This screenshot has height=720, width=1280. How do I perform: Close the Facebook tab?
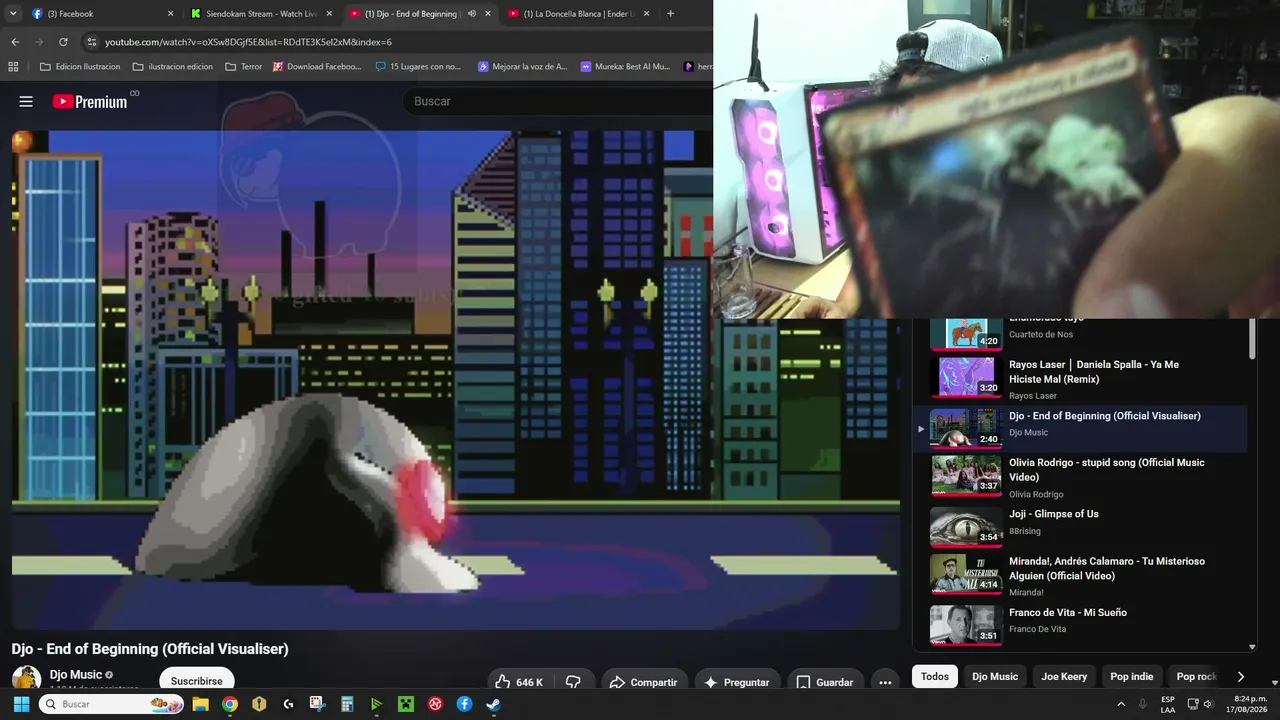(170, 14)
